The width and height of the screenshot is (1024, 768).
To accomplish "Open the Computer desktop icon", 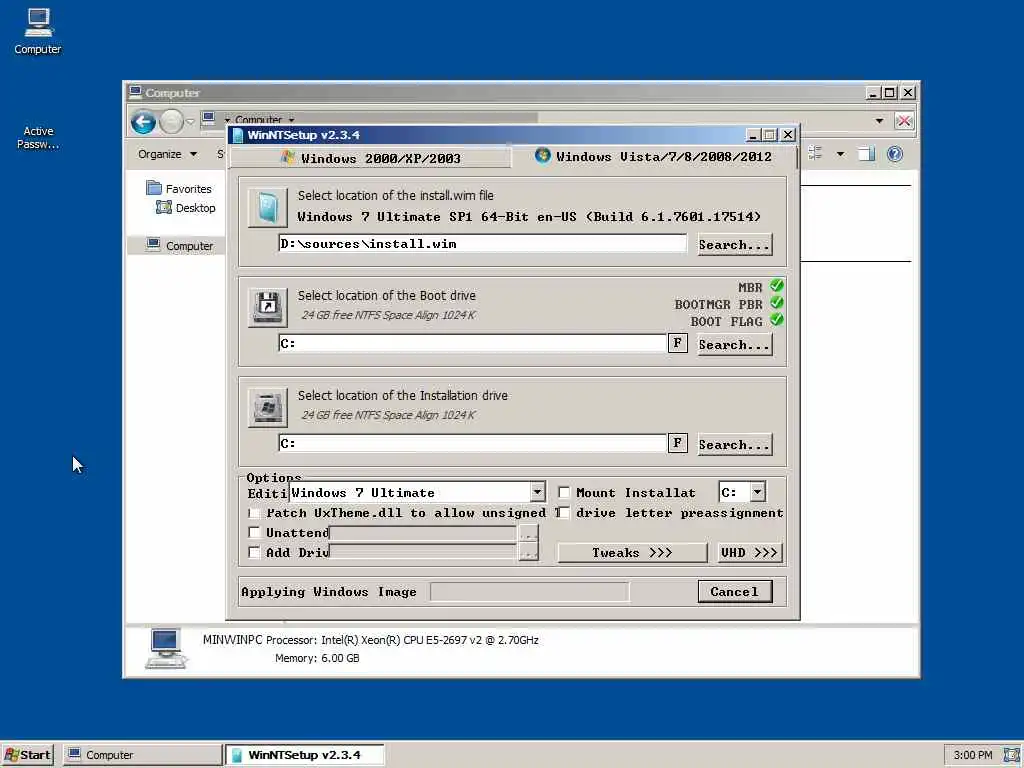I will [x=38, y=31].
